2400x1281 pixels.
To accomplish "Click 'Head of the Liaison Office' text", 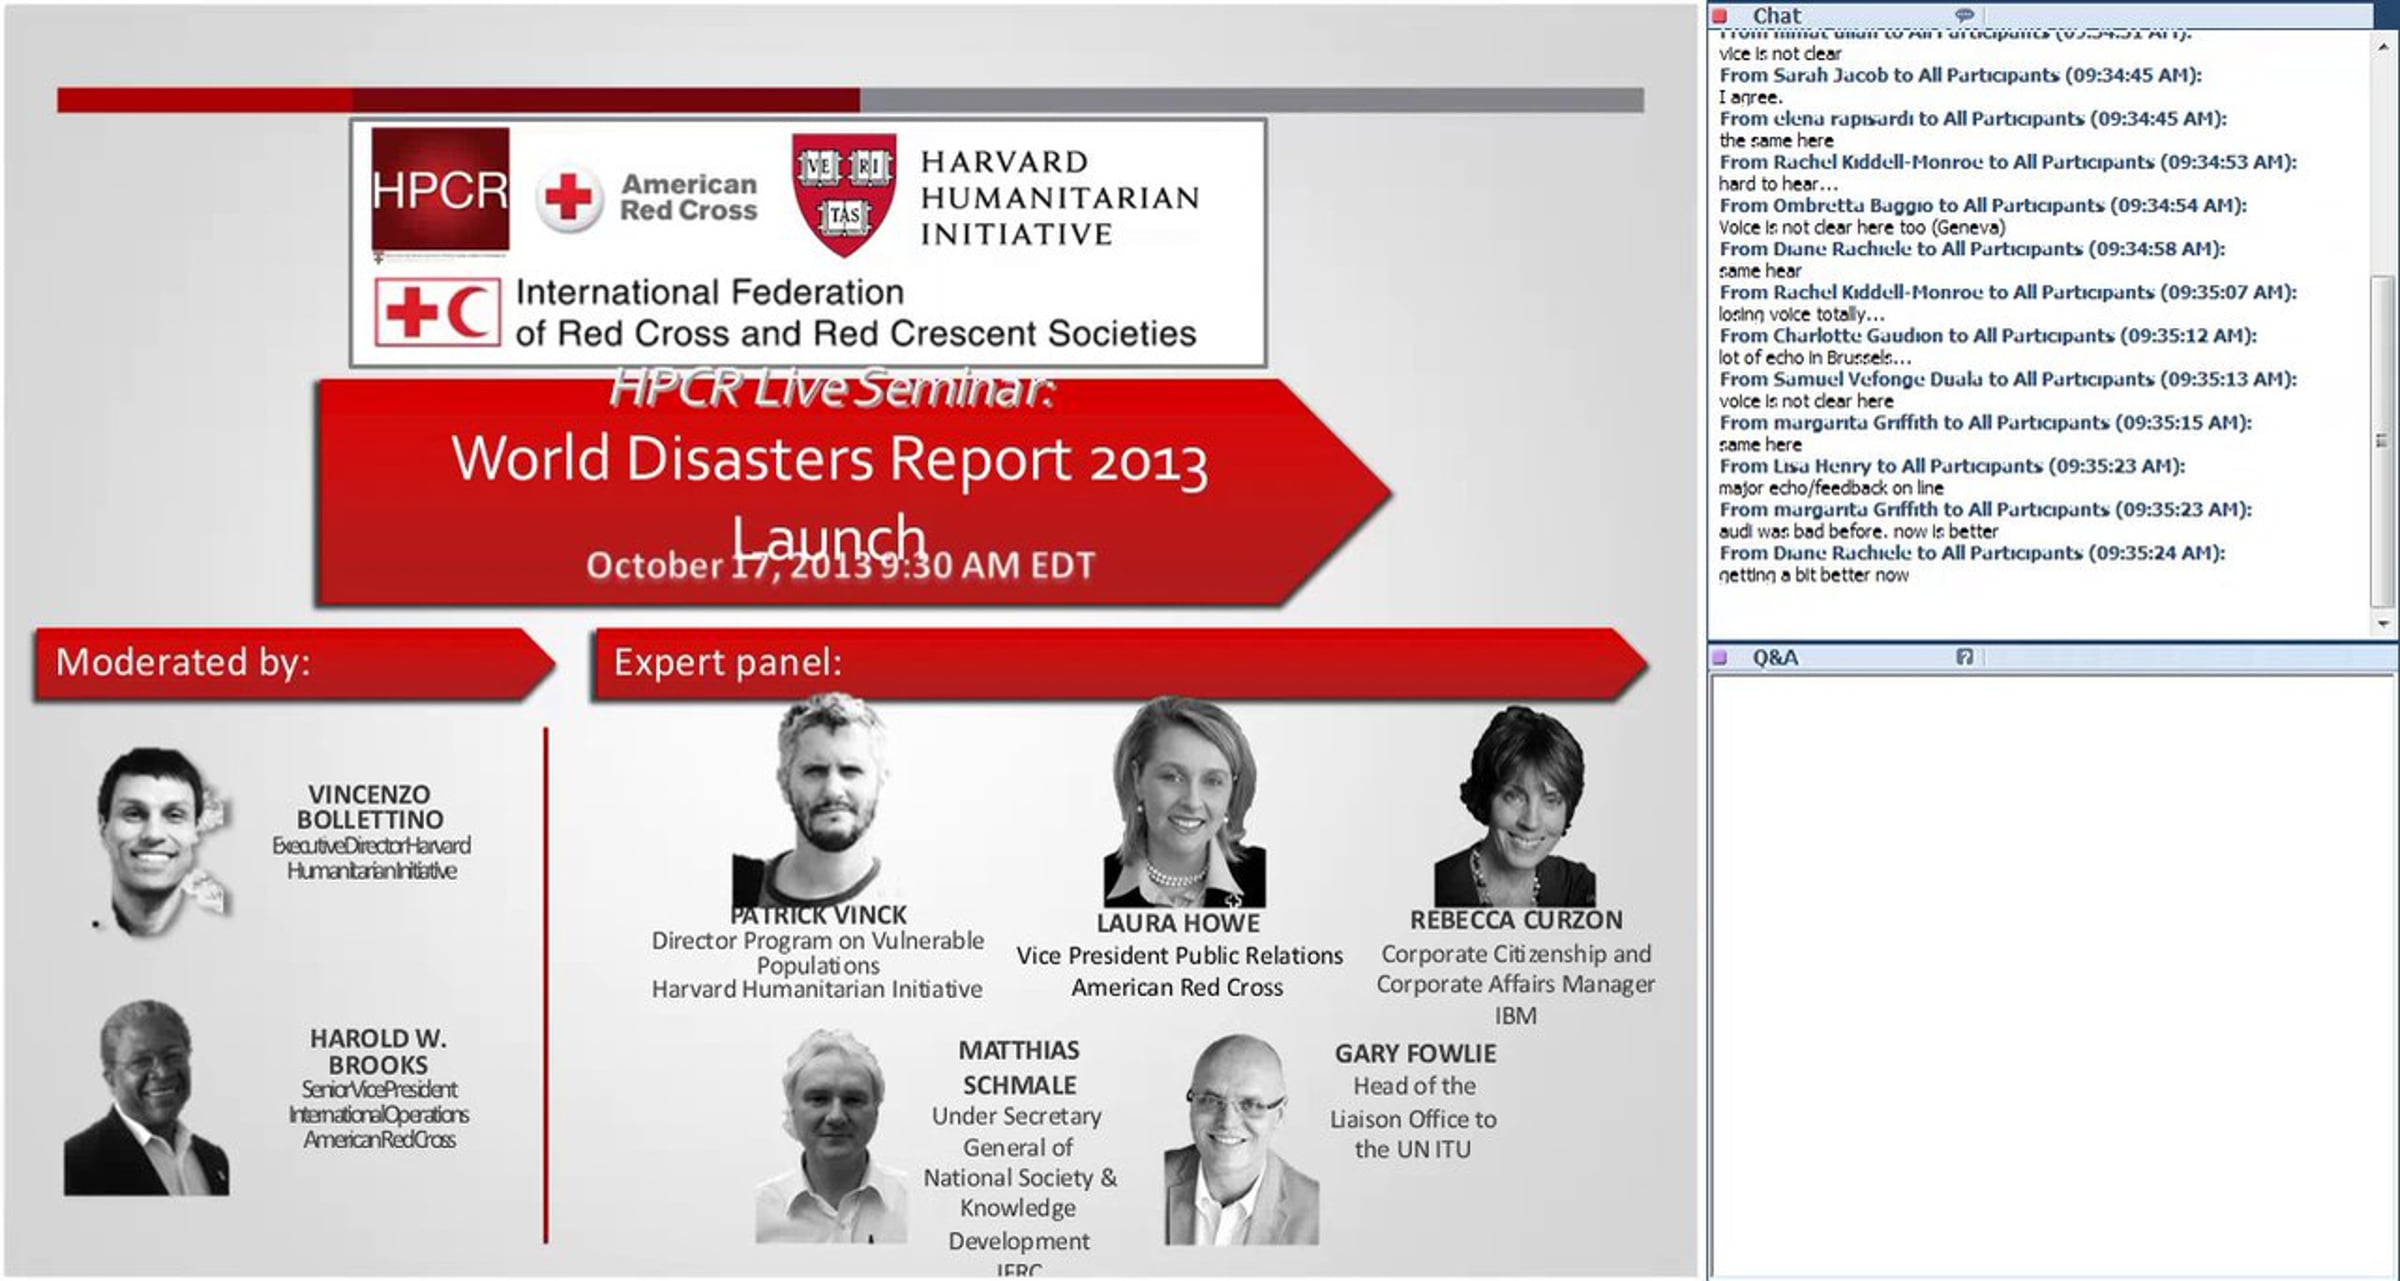I will [x=1413, y=1102].
